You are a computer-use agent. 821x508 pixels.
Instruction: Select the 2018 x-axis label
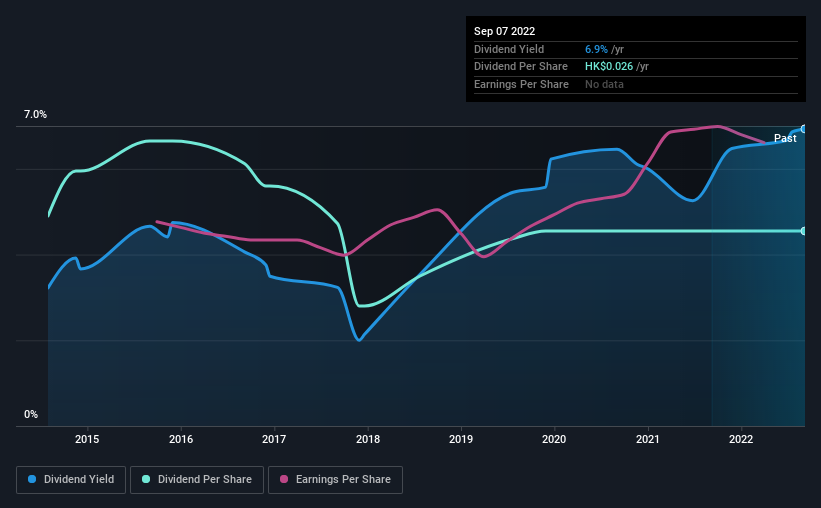pos(368,439)
